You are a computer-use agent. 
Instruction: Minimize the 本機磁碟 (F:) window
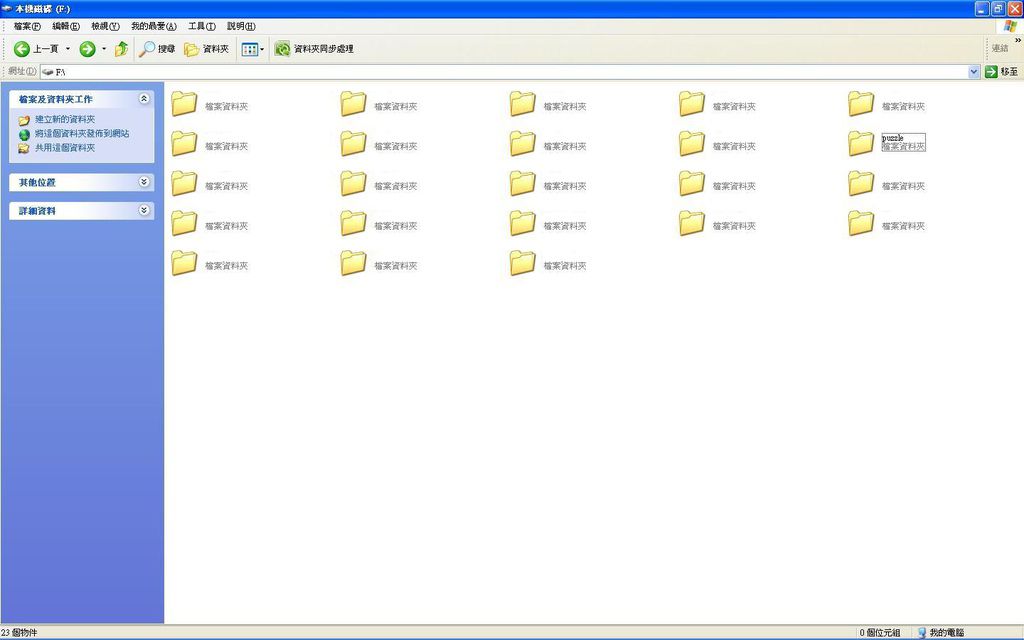pos(982,8)
